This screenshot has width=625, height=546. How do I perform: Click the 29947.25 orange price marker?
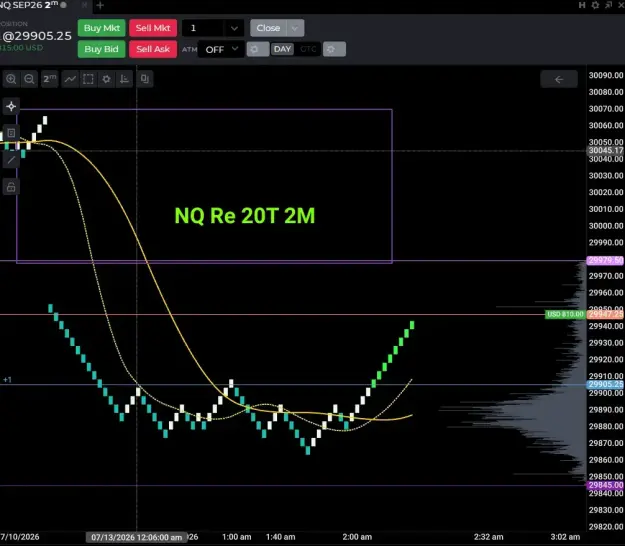[605, 314]
